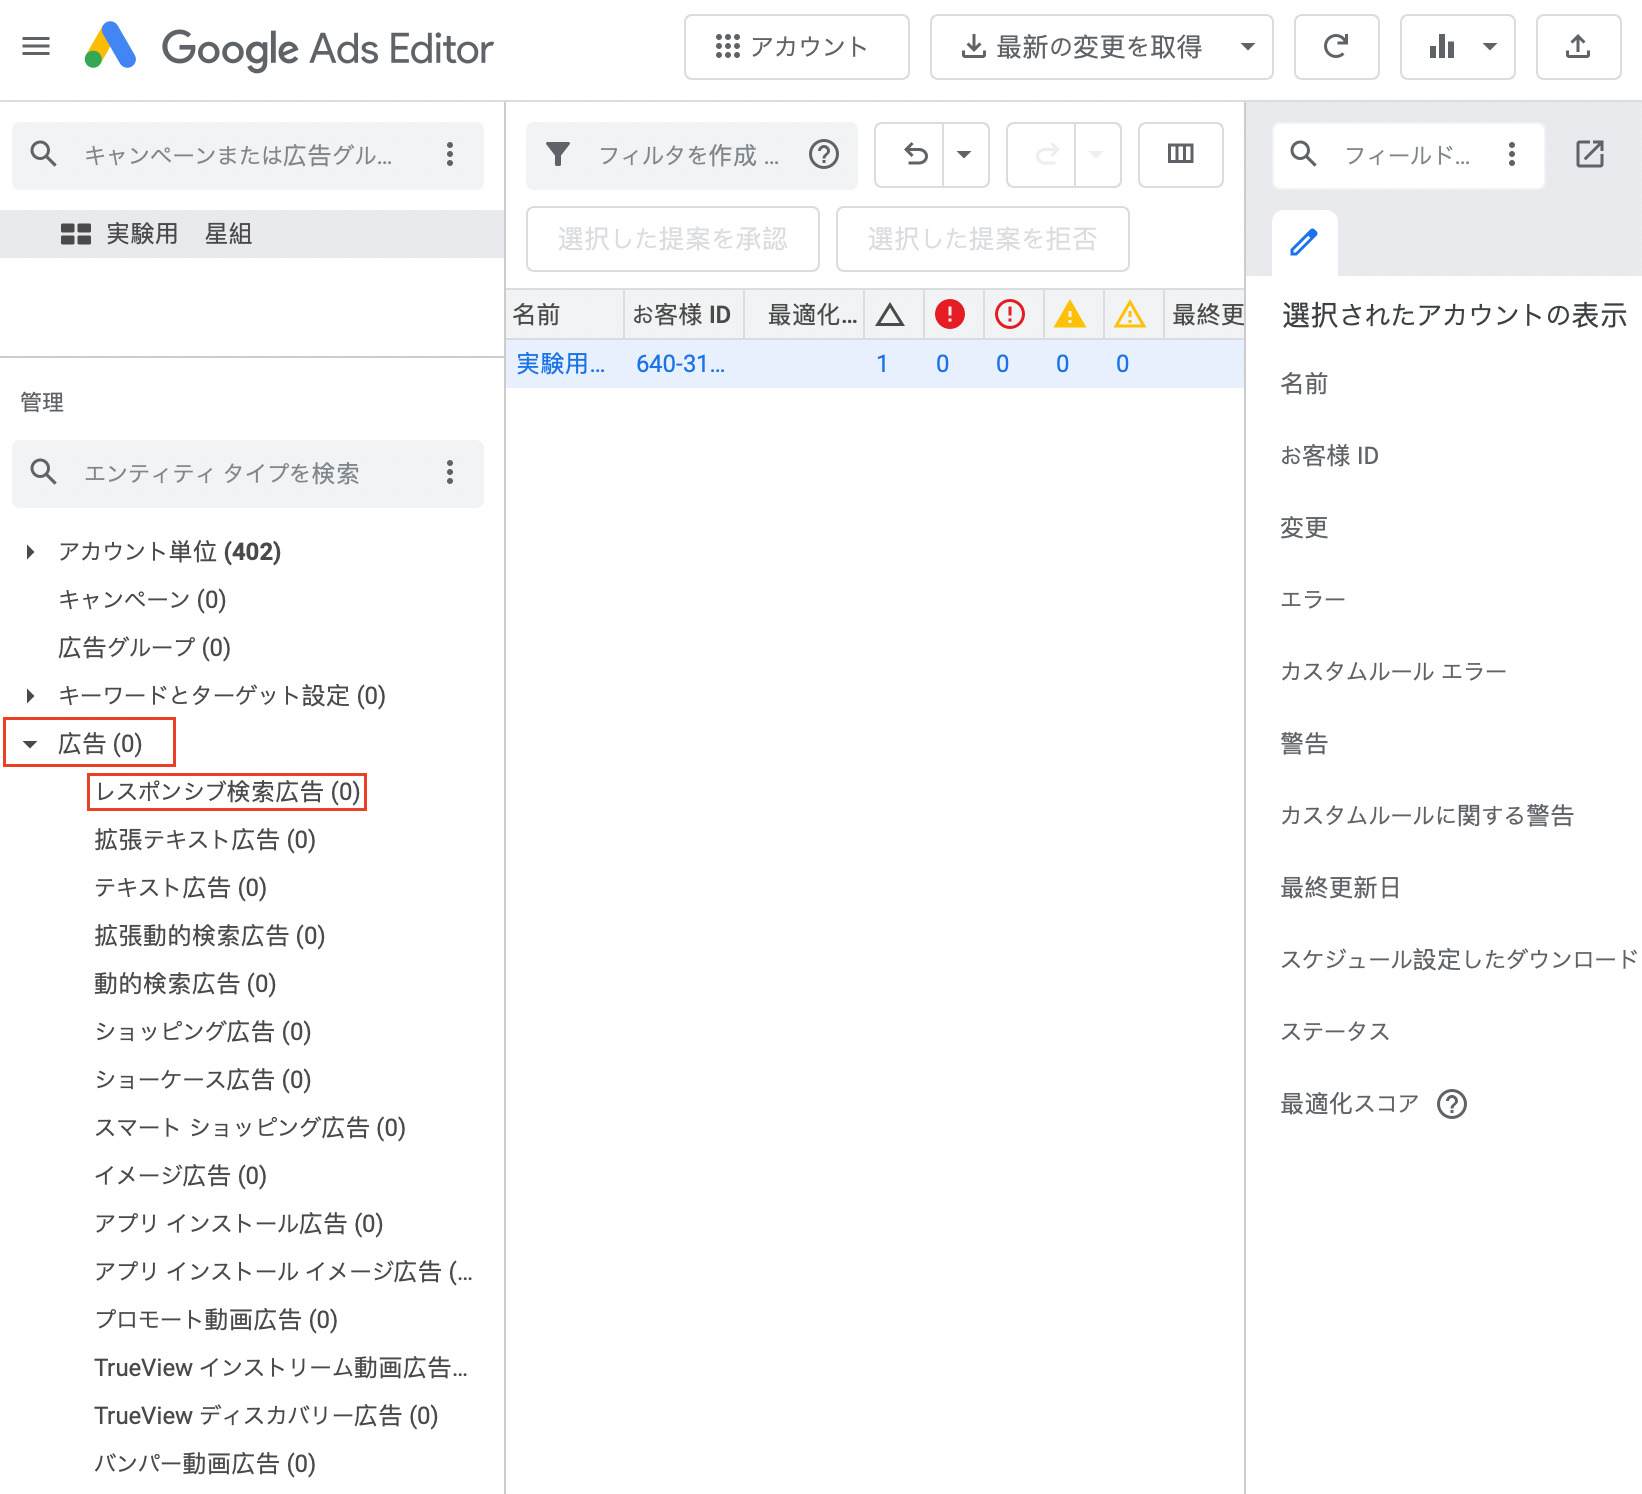Click the upload/post changes icon
Viewport: 1642px width, 1494px height.
[1578, 46]
